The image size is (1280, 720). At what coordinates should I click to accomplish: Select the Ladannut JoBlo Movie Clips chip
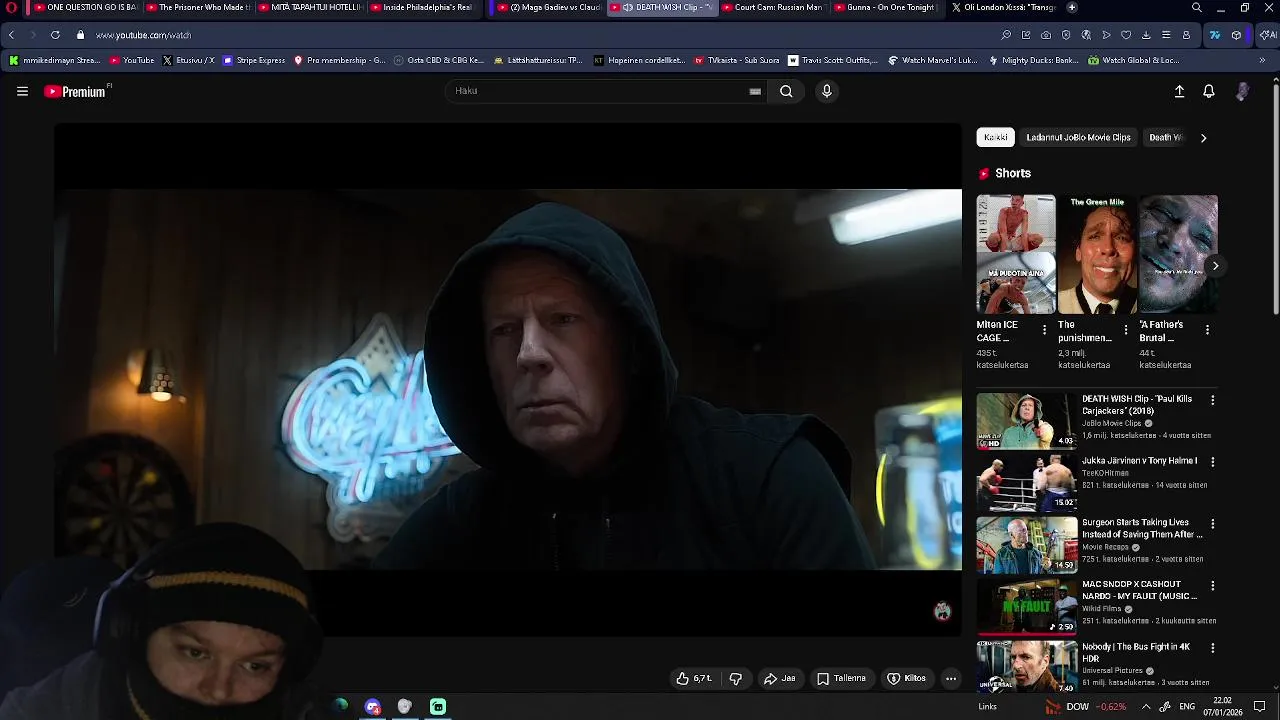(x=1078, y=137)
